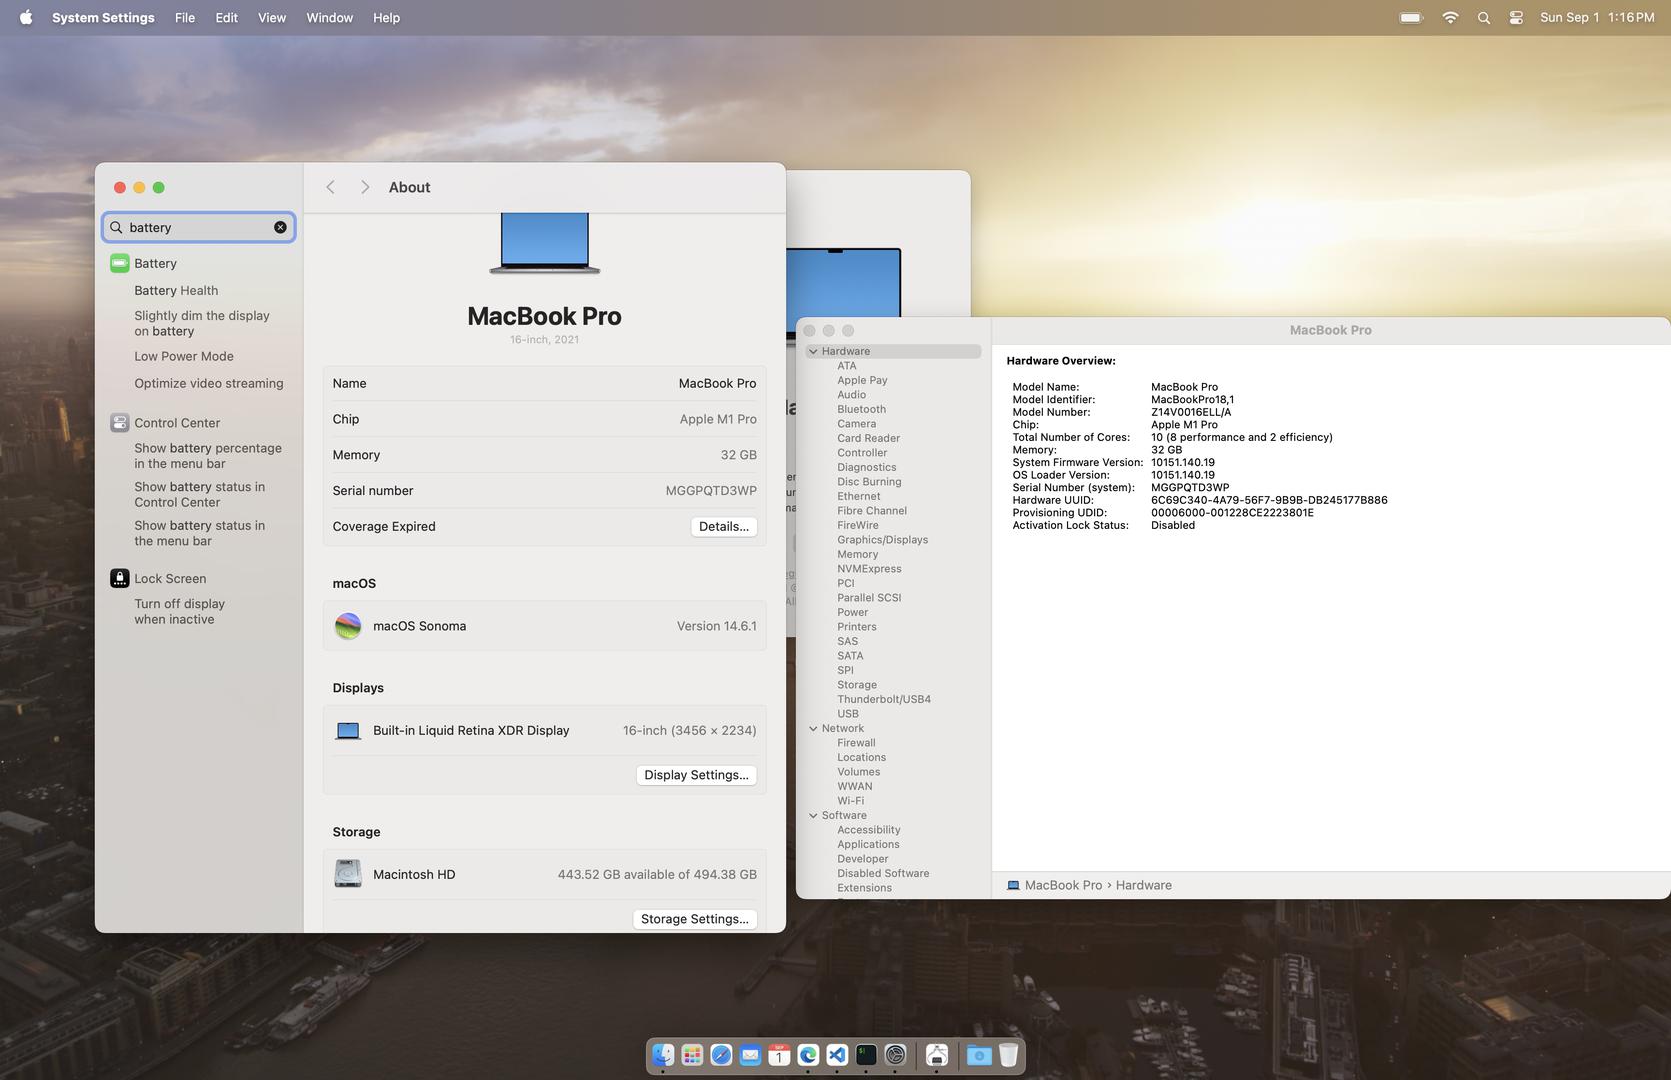Select Applications under Software
Viewport: 1671px width, 1080px height.
868,844
